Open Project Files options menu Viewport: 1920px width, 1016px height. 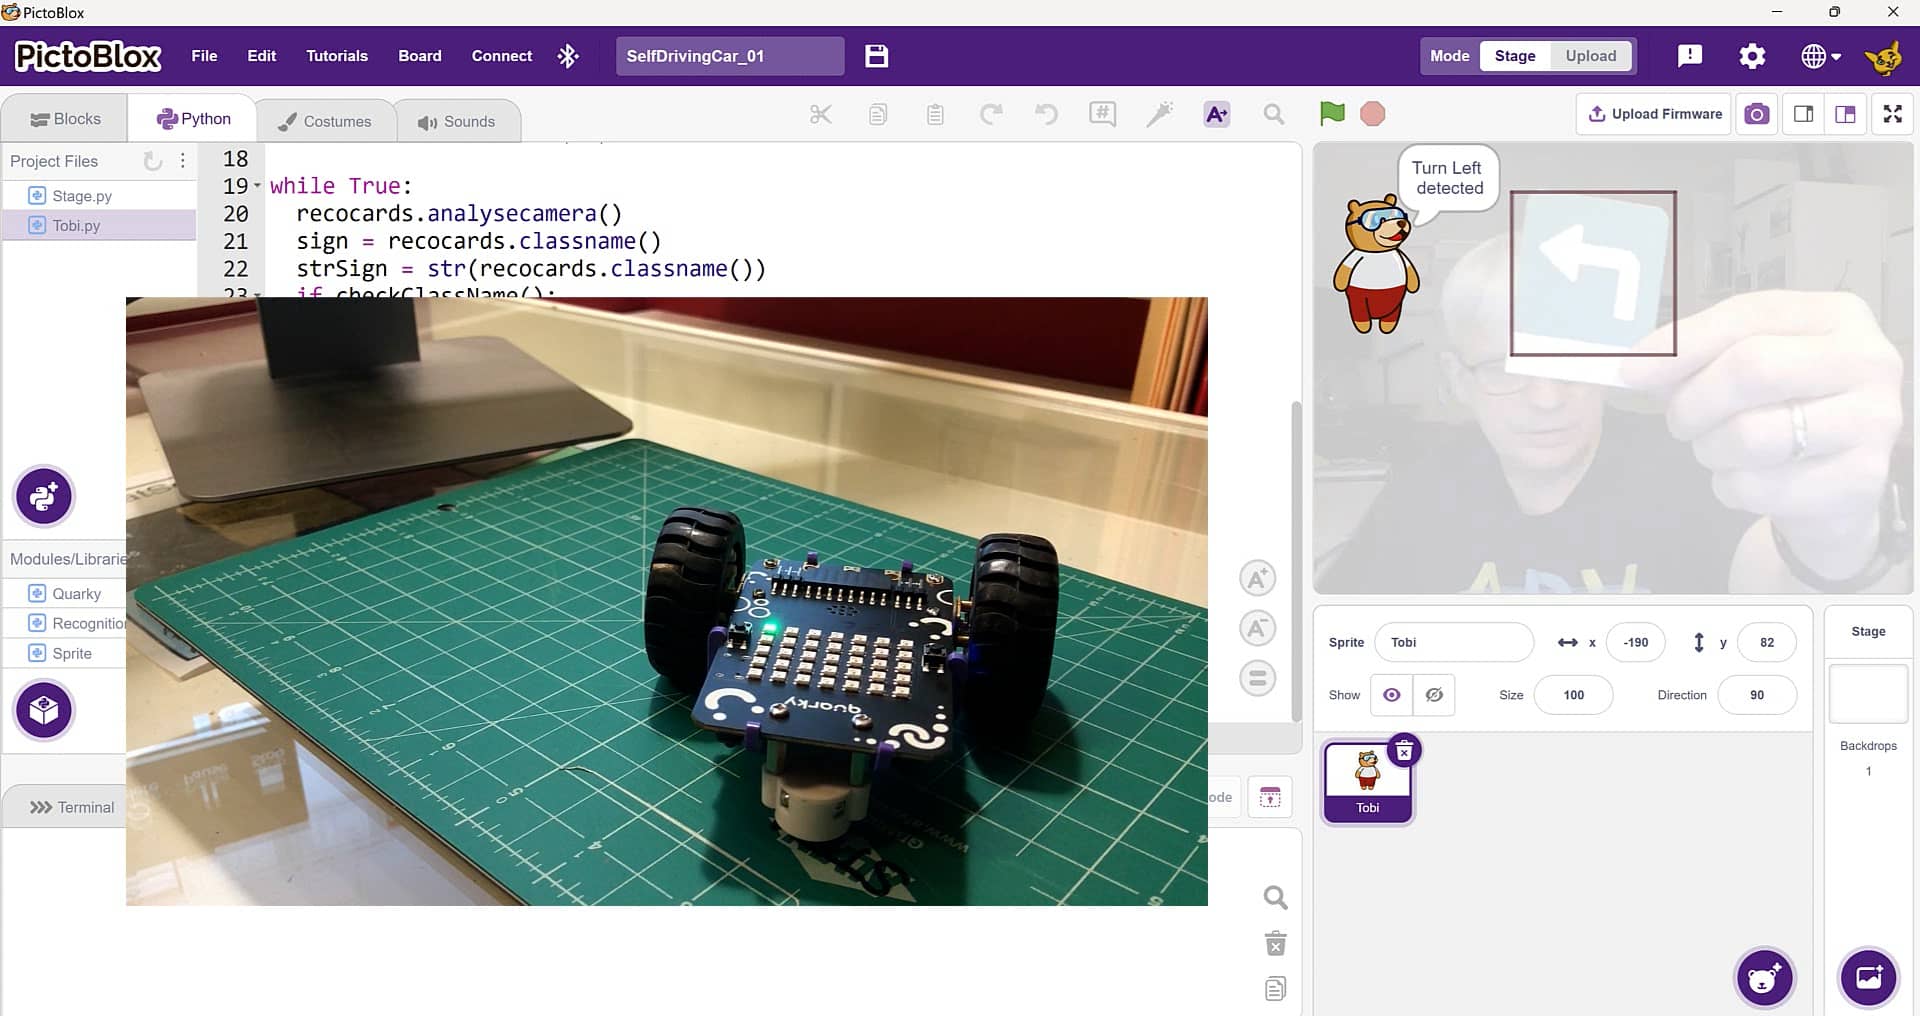click(182, 161)
